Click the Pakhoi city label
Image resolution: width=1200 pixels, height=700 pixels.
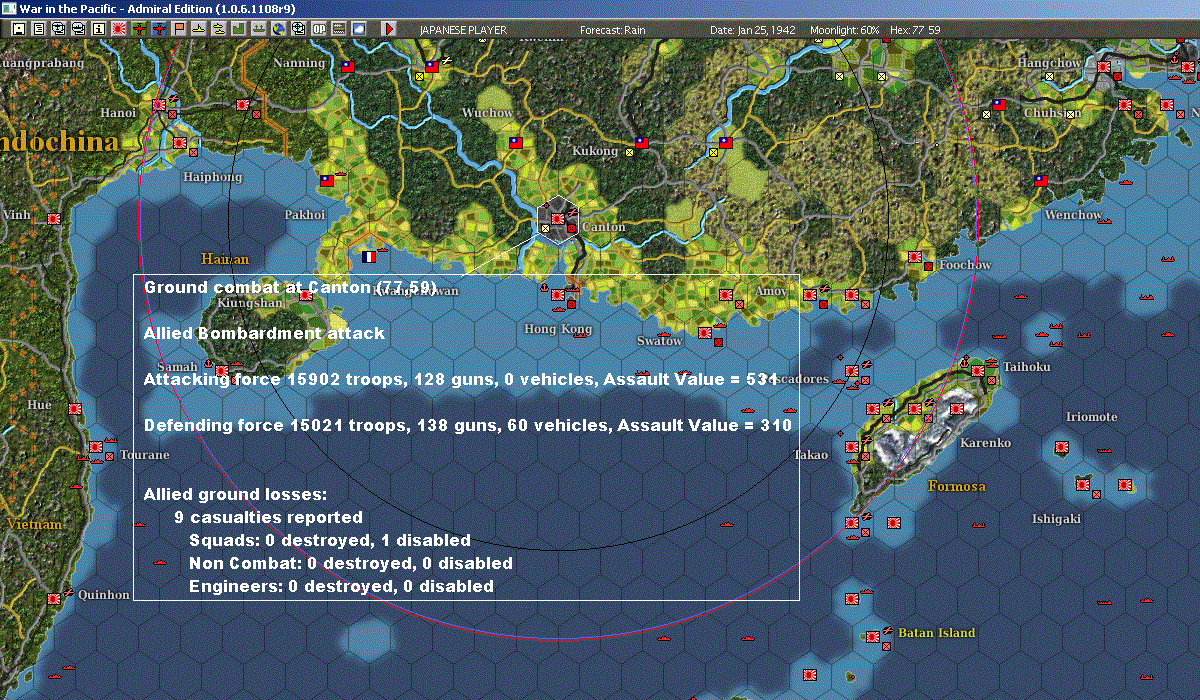[305, 215]
